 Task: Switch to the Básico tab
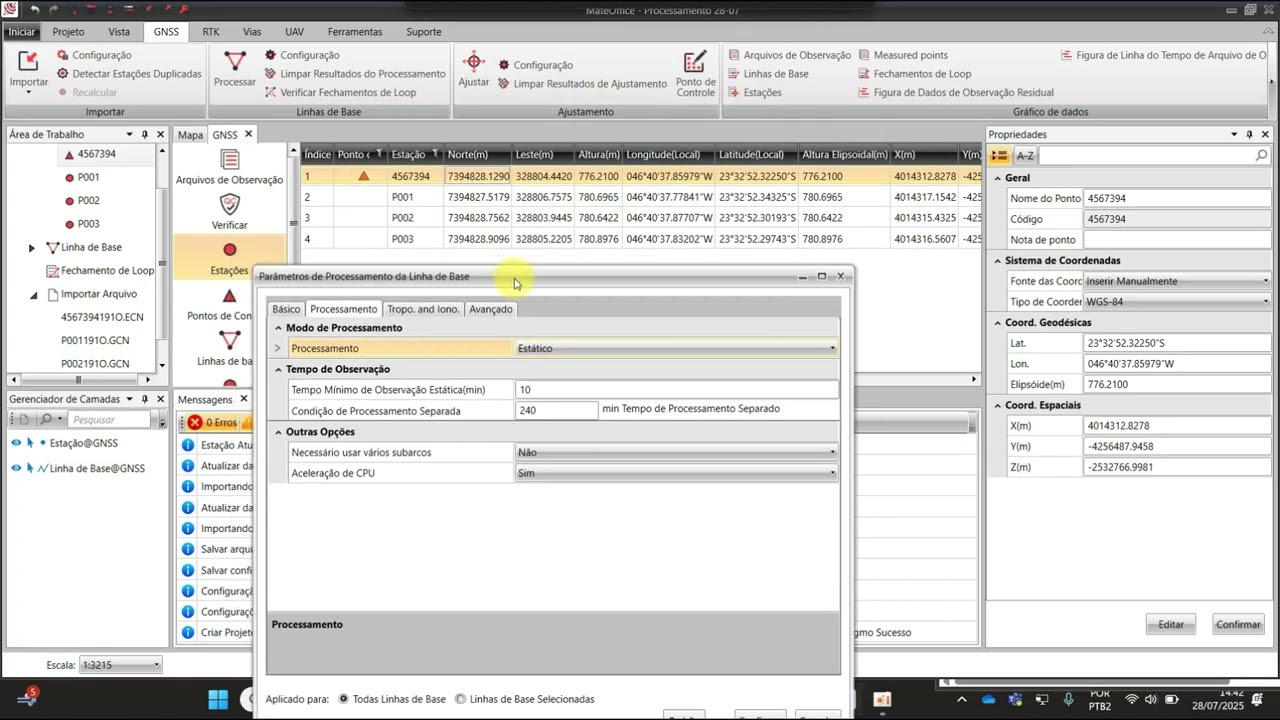pos(286,309)
